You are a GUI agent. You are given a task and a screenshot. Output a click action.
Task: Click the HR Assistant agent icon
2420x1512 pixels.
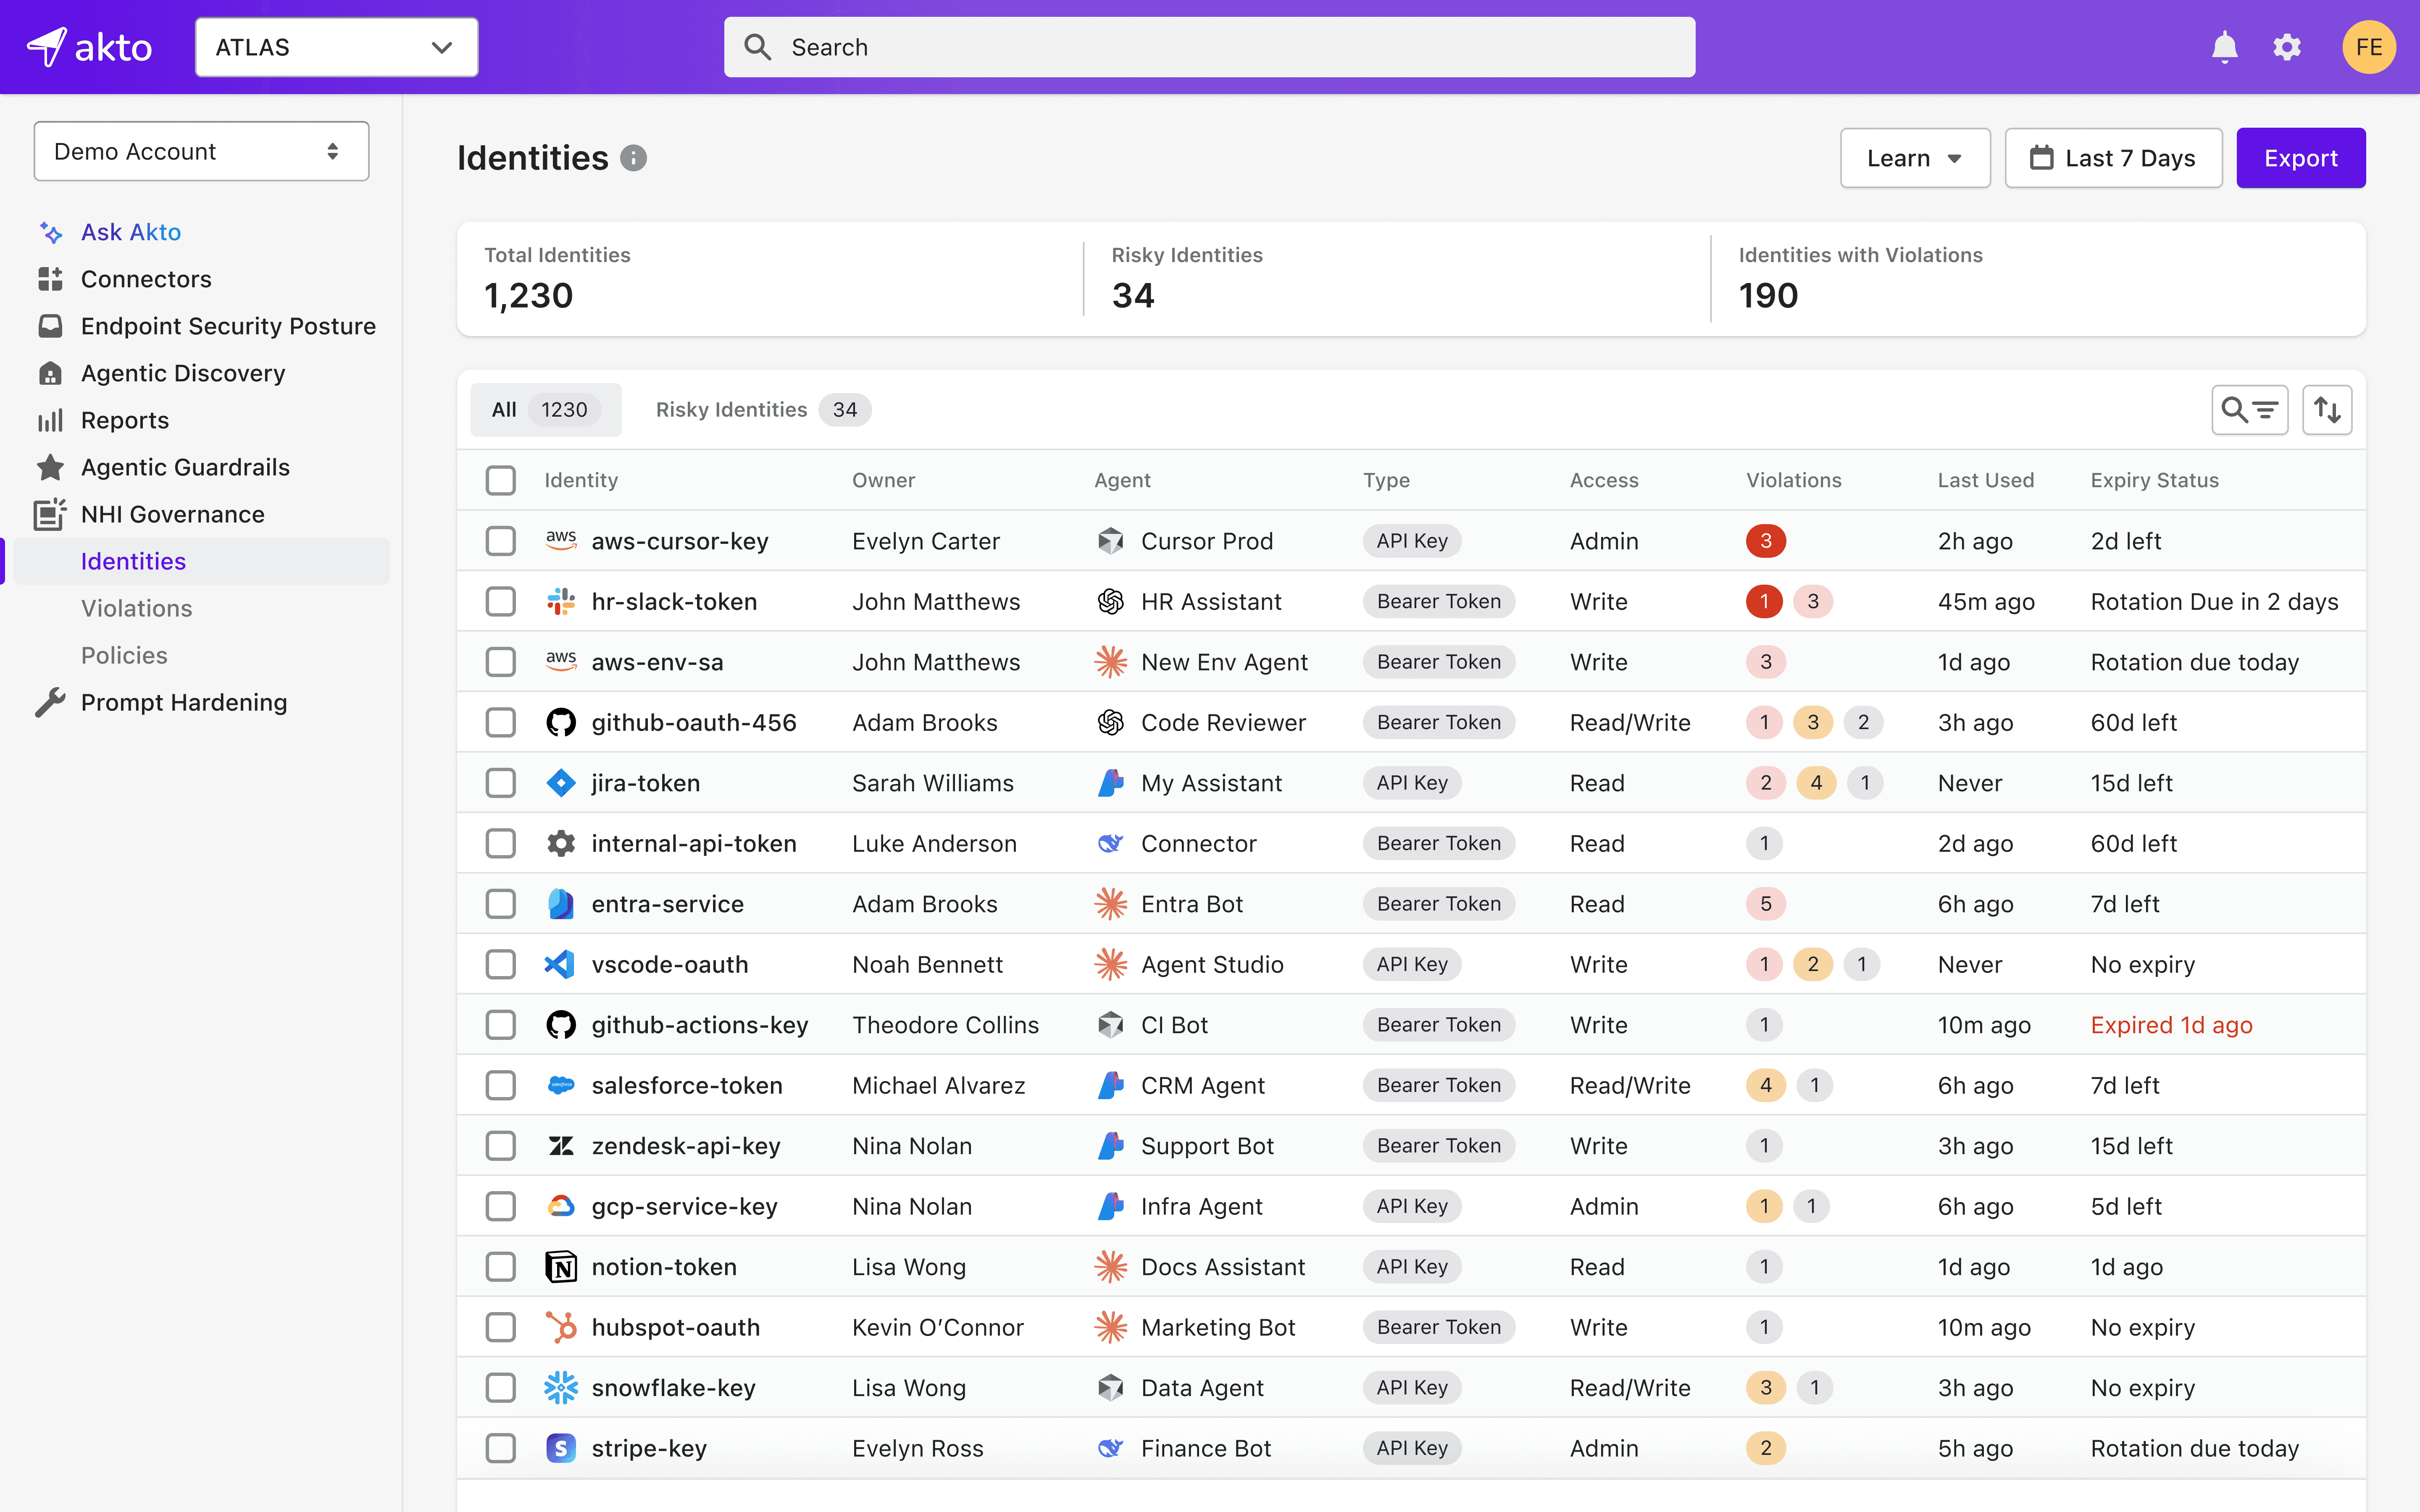point(1110,601)
